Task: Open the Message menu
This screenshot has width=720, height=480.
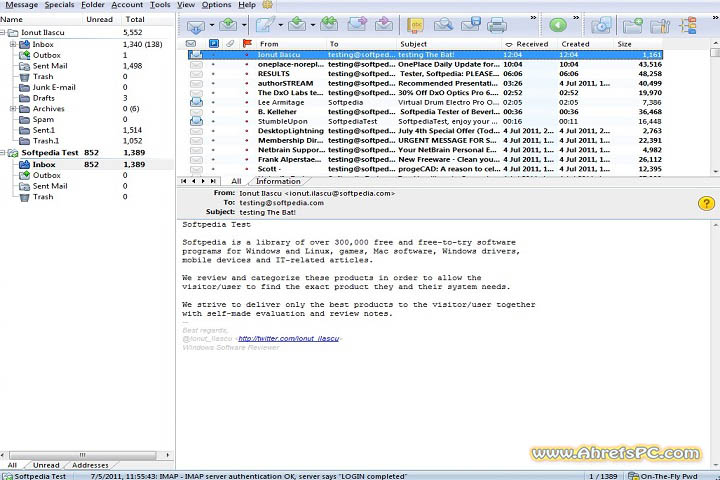Action: tap(22, 5)
